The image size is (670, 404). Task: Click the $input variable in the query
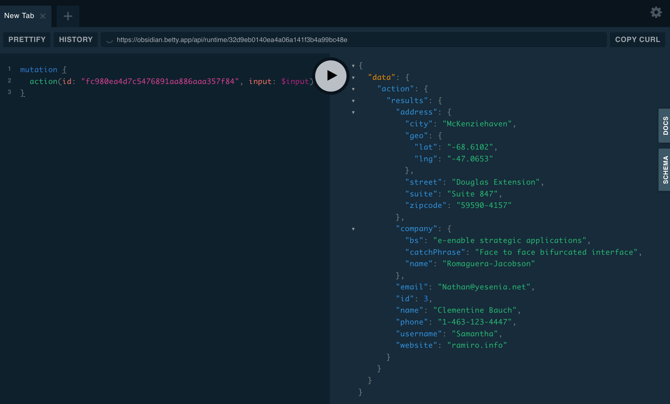[x=295, y=81]
